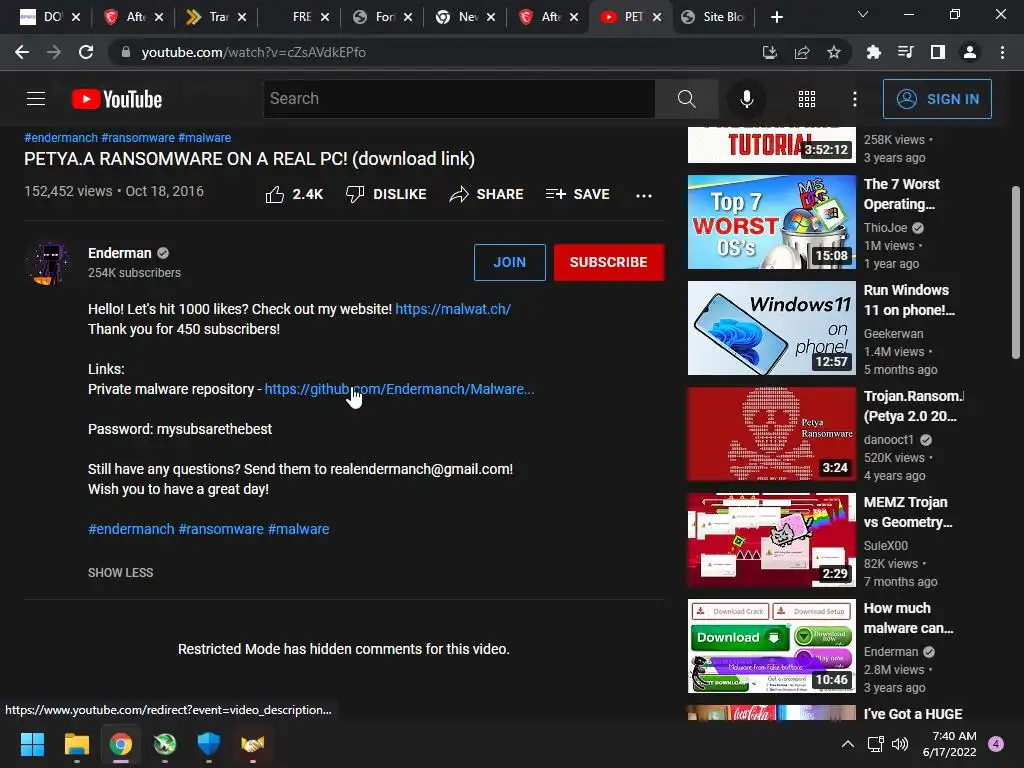Bookmark this page with star icon
The height and width of the screenshot is (768, 1024).
pos(833,52)
